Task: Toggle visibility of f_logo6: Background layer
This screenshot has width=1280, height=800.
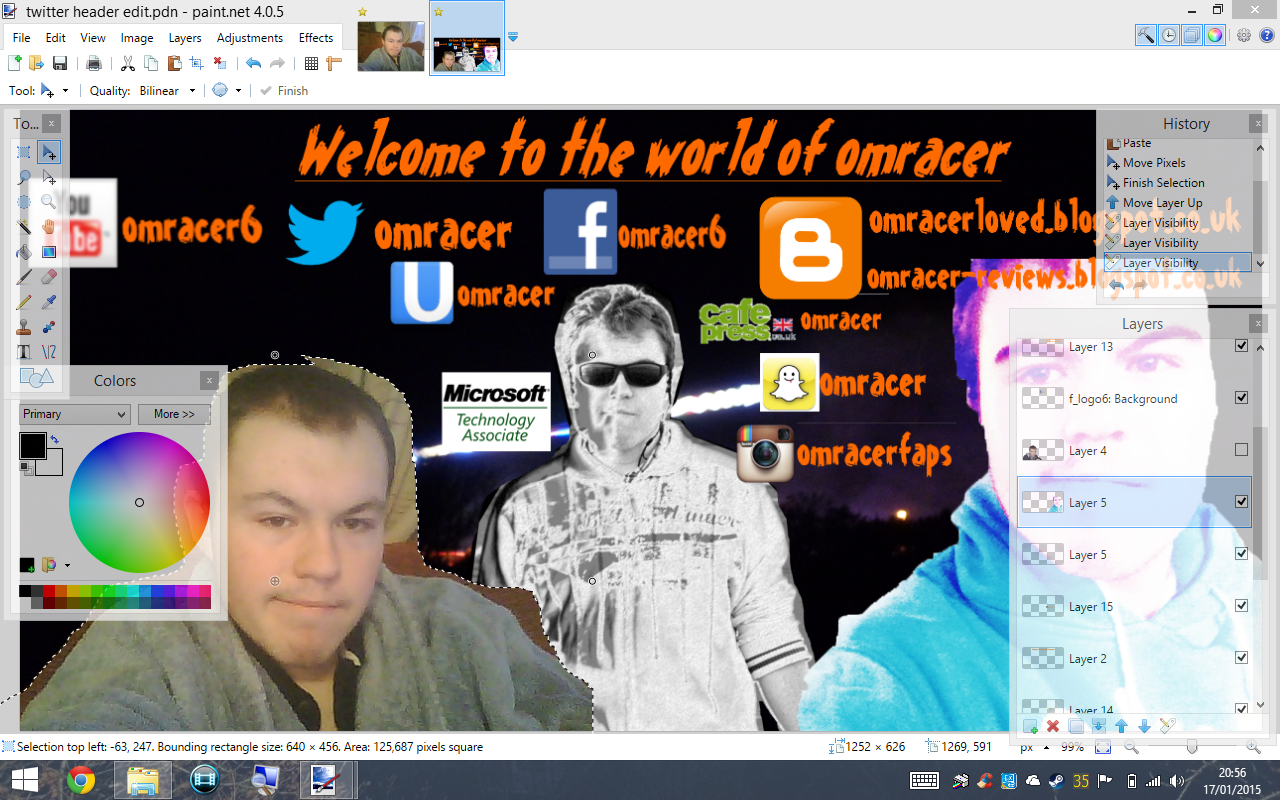Action: (x=1242, y=398)
